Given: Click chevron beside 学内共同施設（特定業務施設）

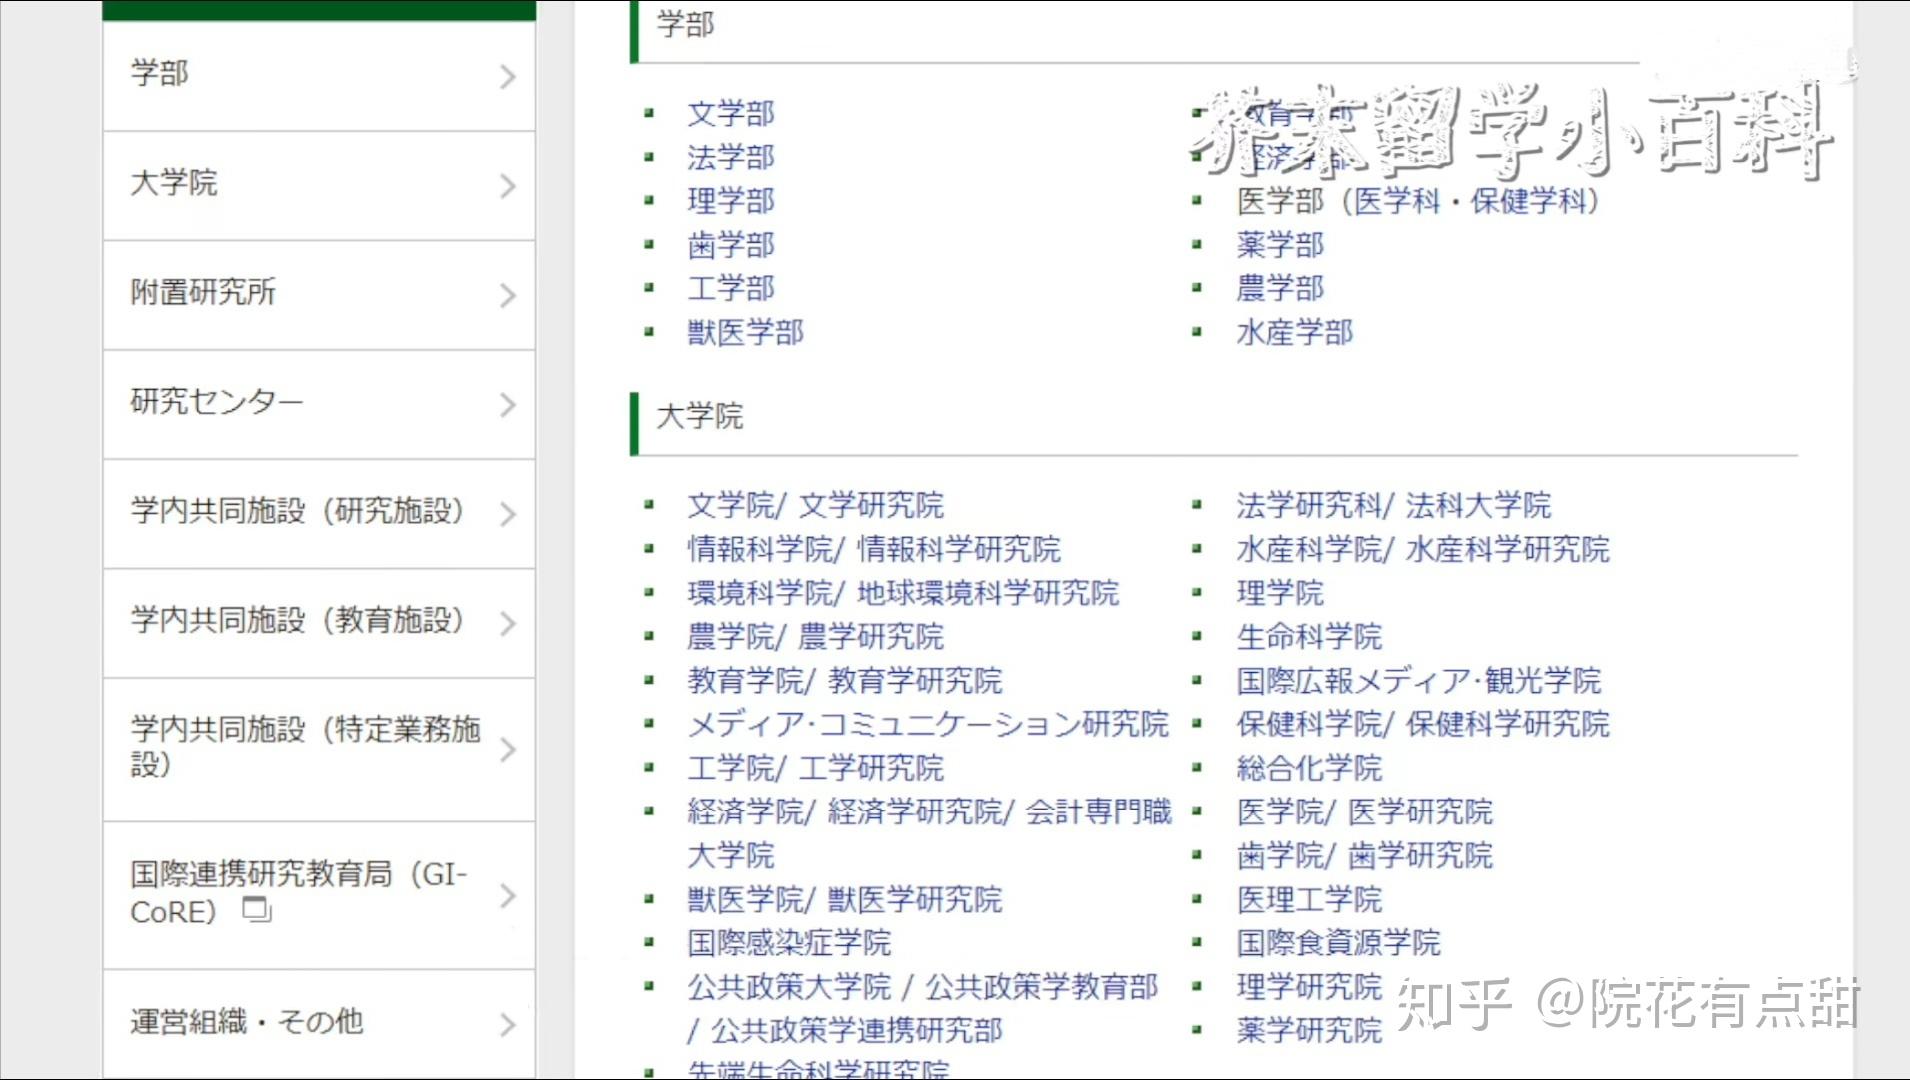Looking at the screenshot, I should click(x=508, y=750).
